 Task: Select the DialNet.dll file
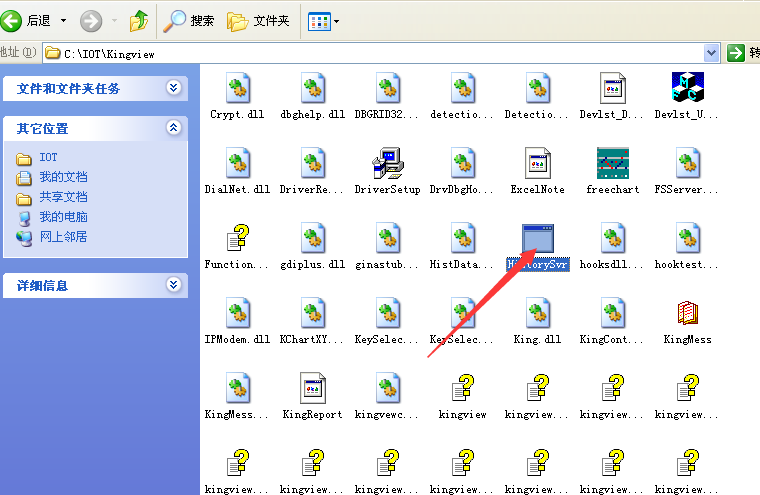pyautogui.click(x=238, y=163)
